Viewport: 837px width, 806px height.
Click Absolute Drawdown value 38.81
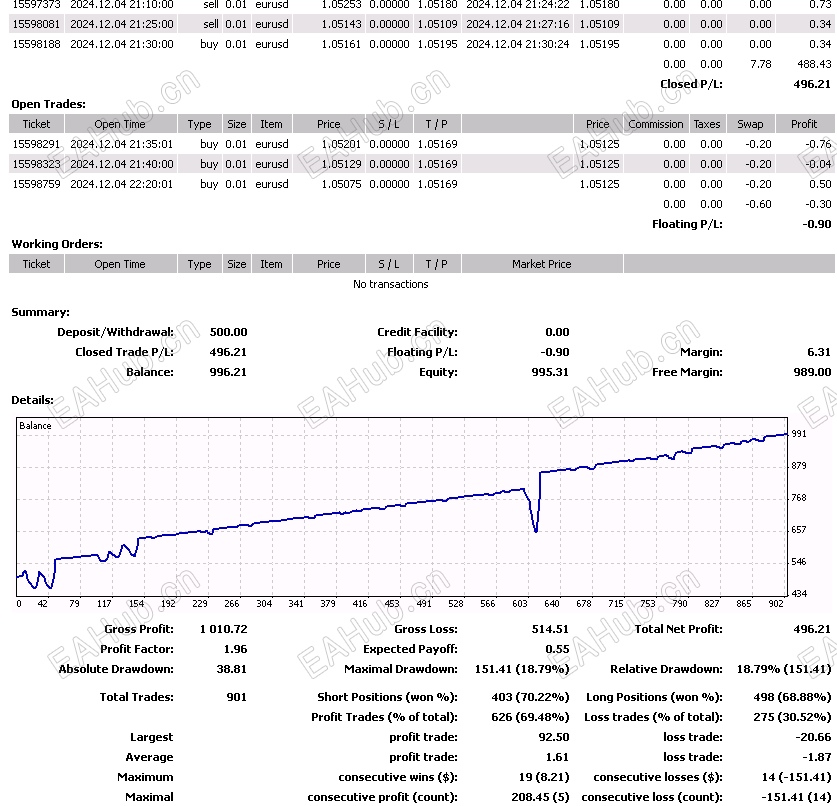[232, 669]
